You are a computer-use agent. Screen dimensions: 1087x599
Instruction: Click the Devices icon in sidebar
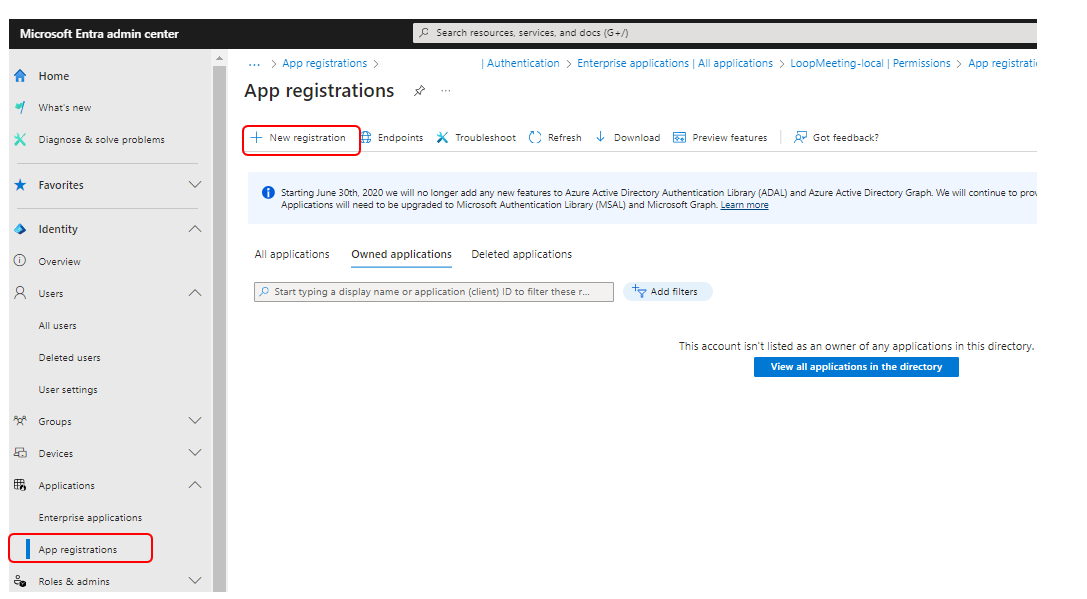[20, 453]
